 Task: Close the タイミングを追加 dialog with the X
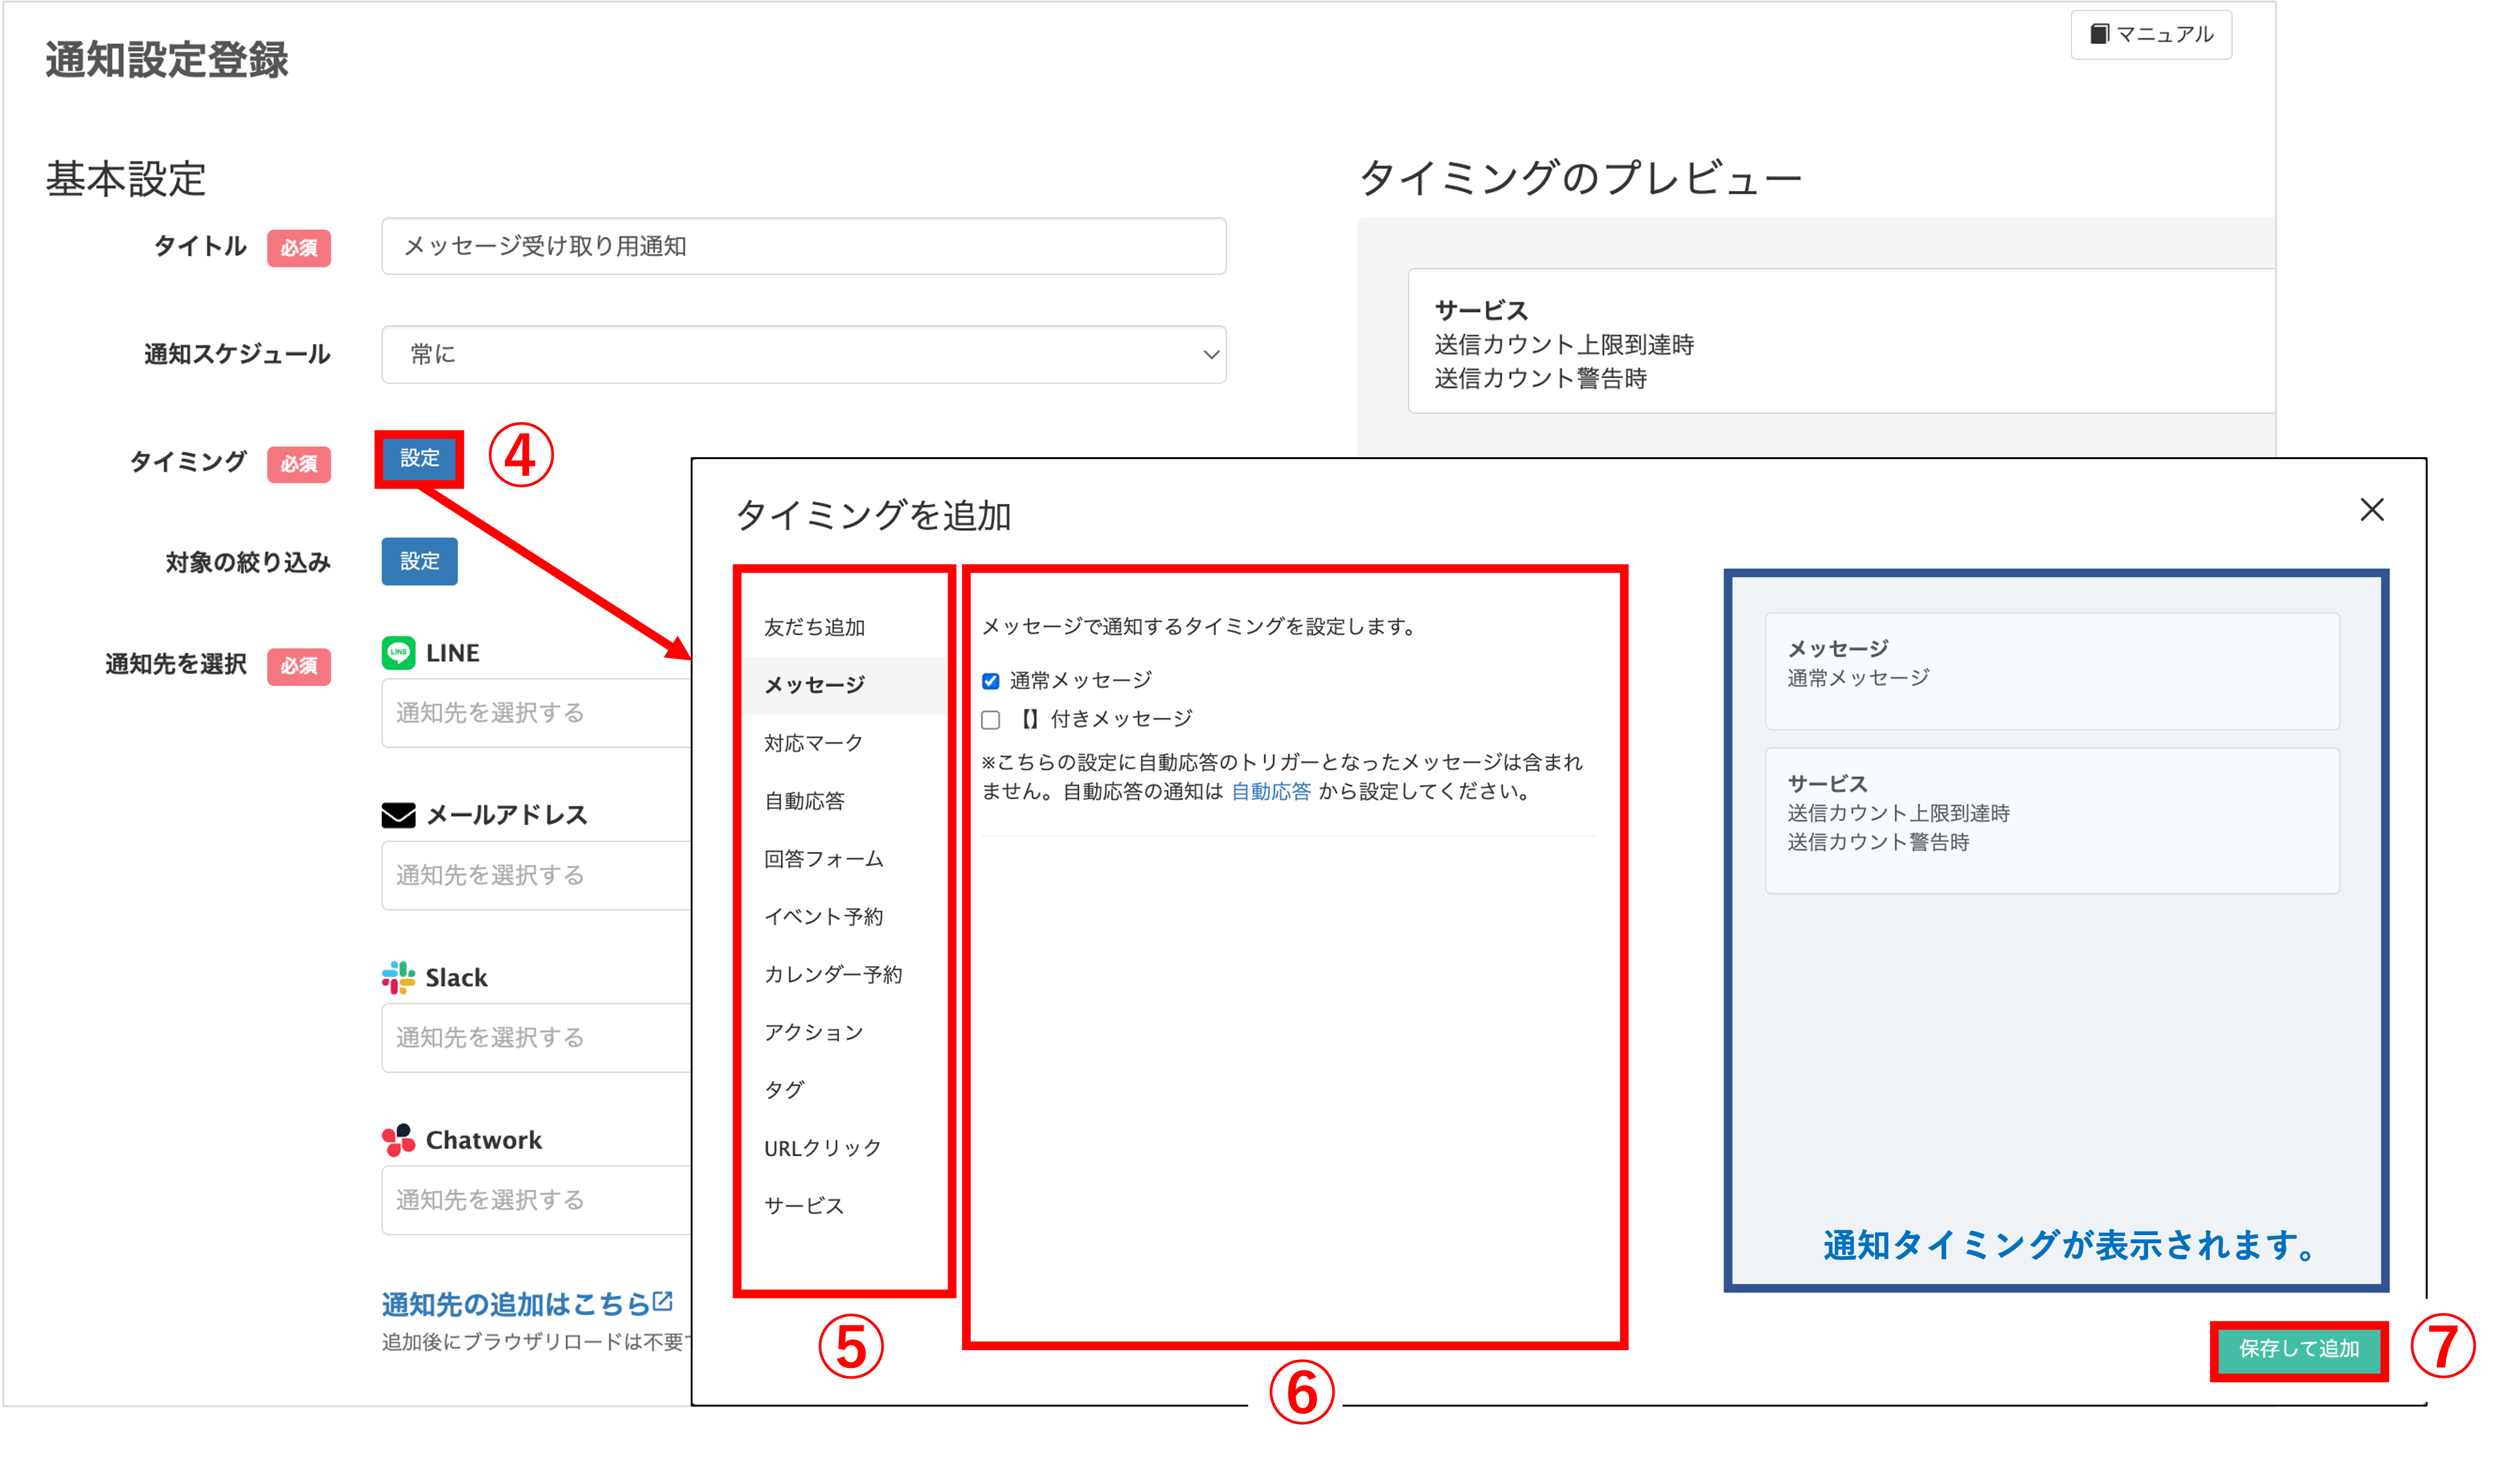coord(2371,510)
